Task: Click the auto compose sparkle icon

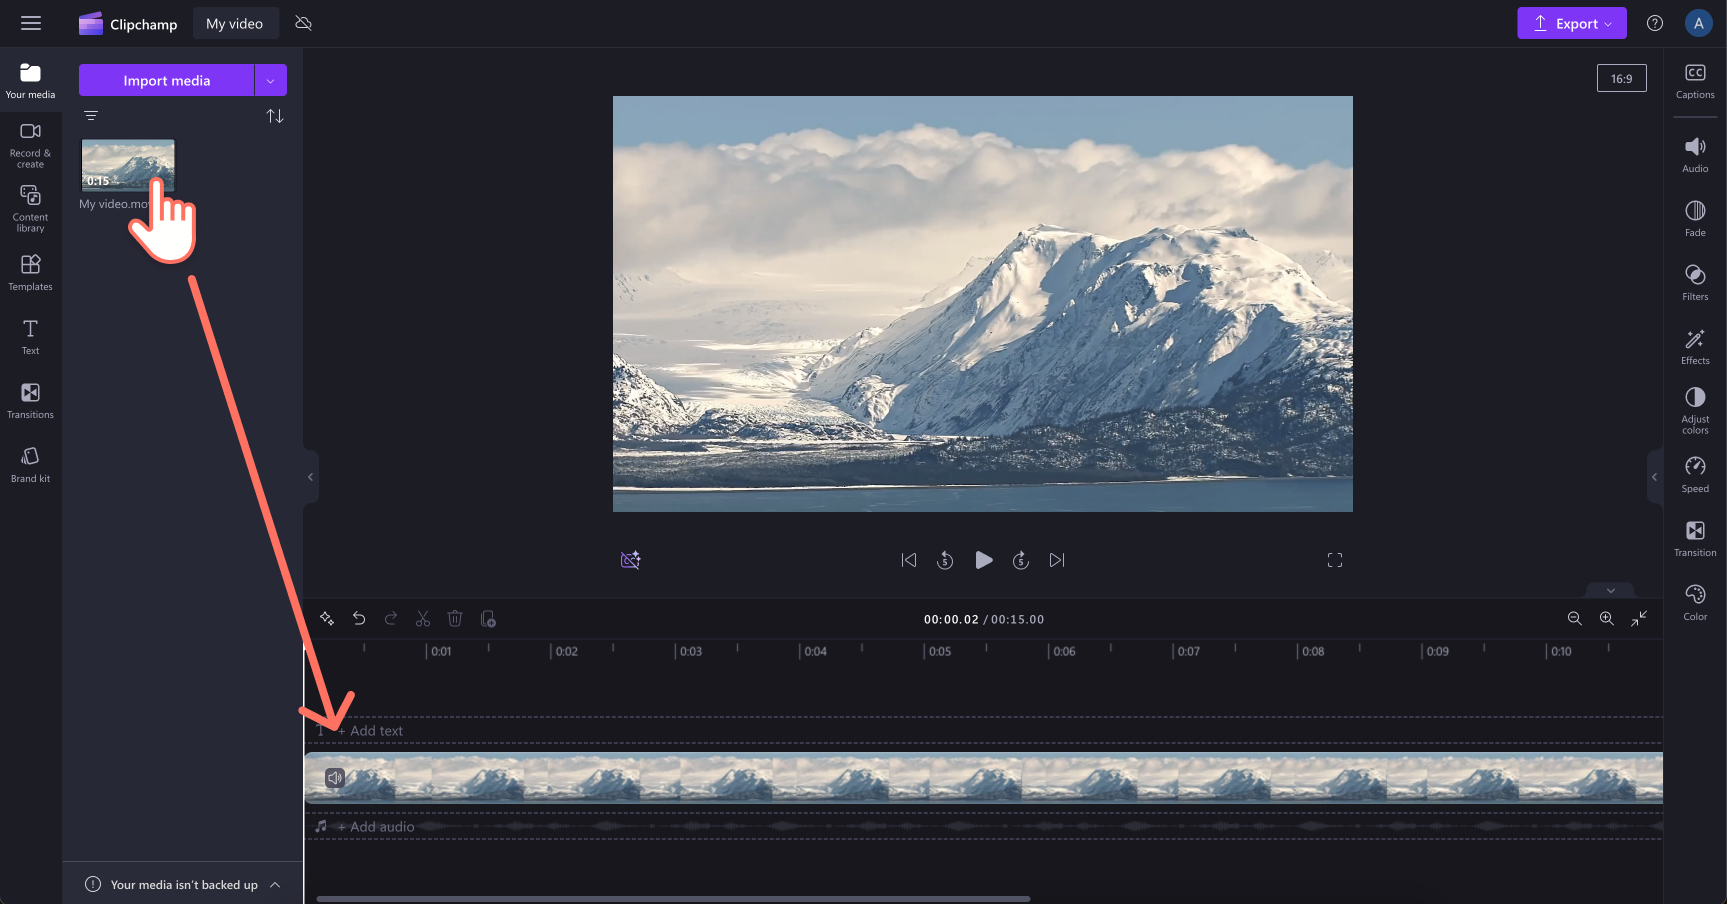Action: coord(327,619)
